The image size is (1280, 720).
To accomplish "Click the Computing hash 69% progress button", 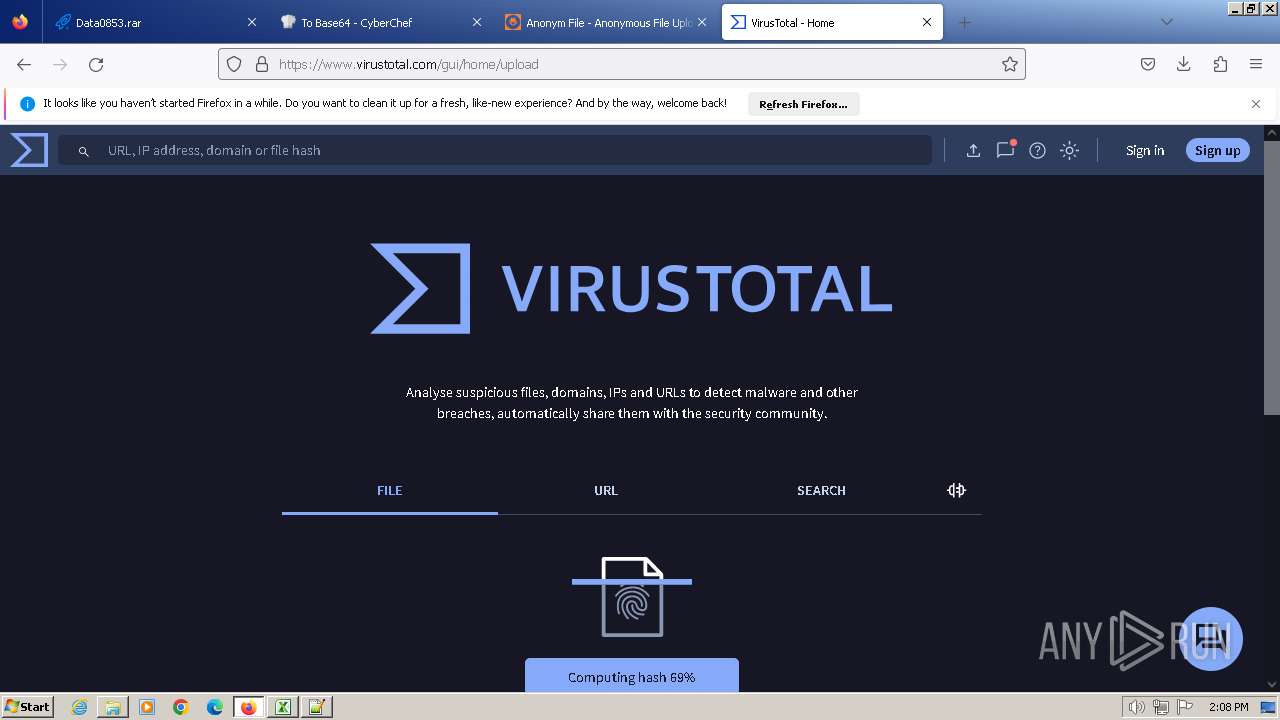I will [x=632, y=676].
